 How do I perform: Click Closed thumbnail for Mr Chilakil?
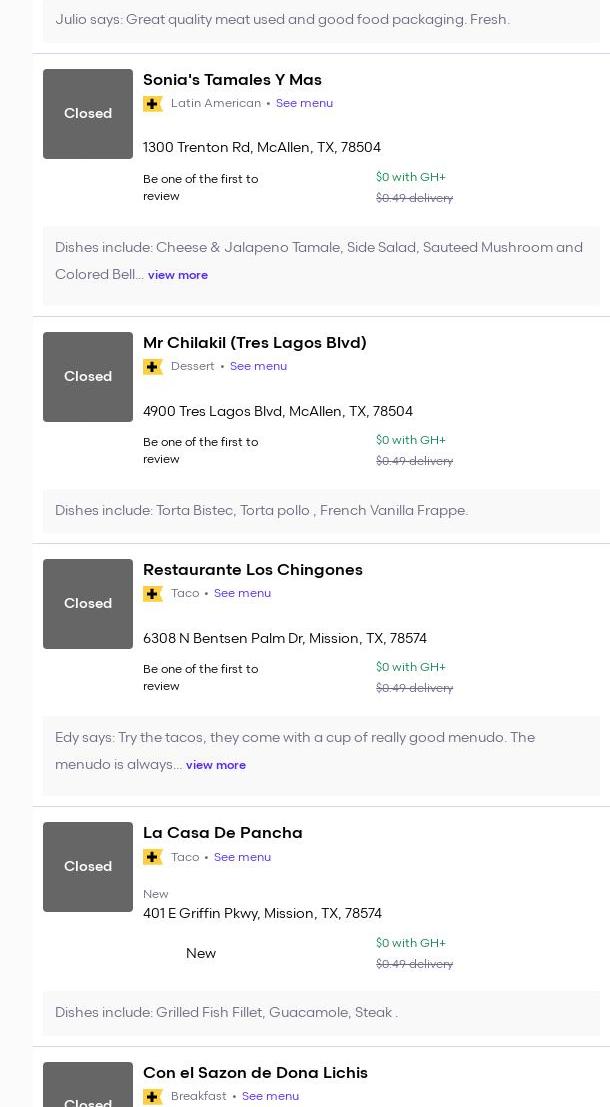click(x=88, y=377)
